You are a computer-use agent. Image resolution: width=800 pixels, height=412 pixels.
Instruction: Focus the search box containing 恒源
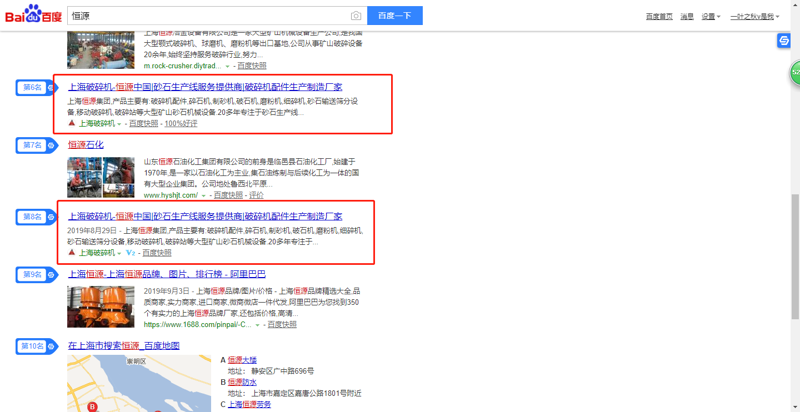pyautogui.click(x=209, y=16)
